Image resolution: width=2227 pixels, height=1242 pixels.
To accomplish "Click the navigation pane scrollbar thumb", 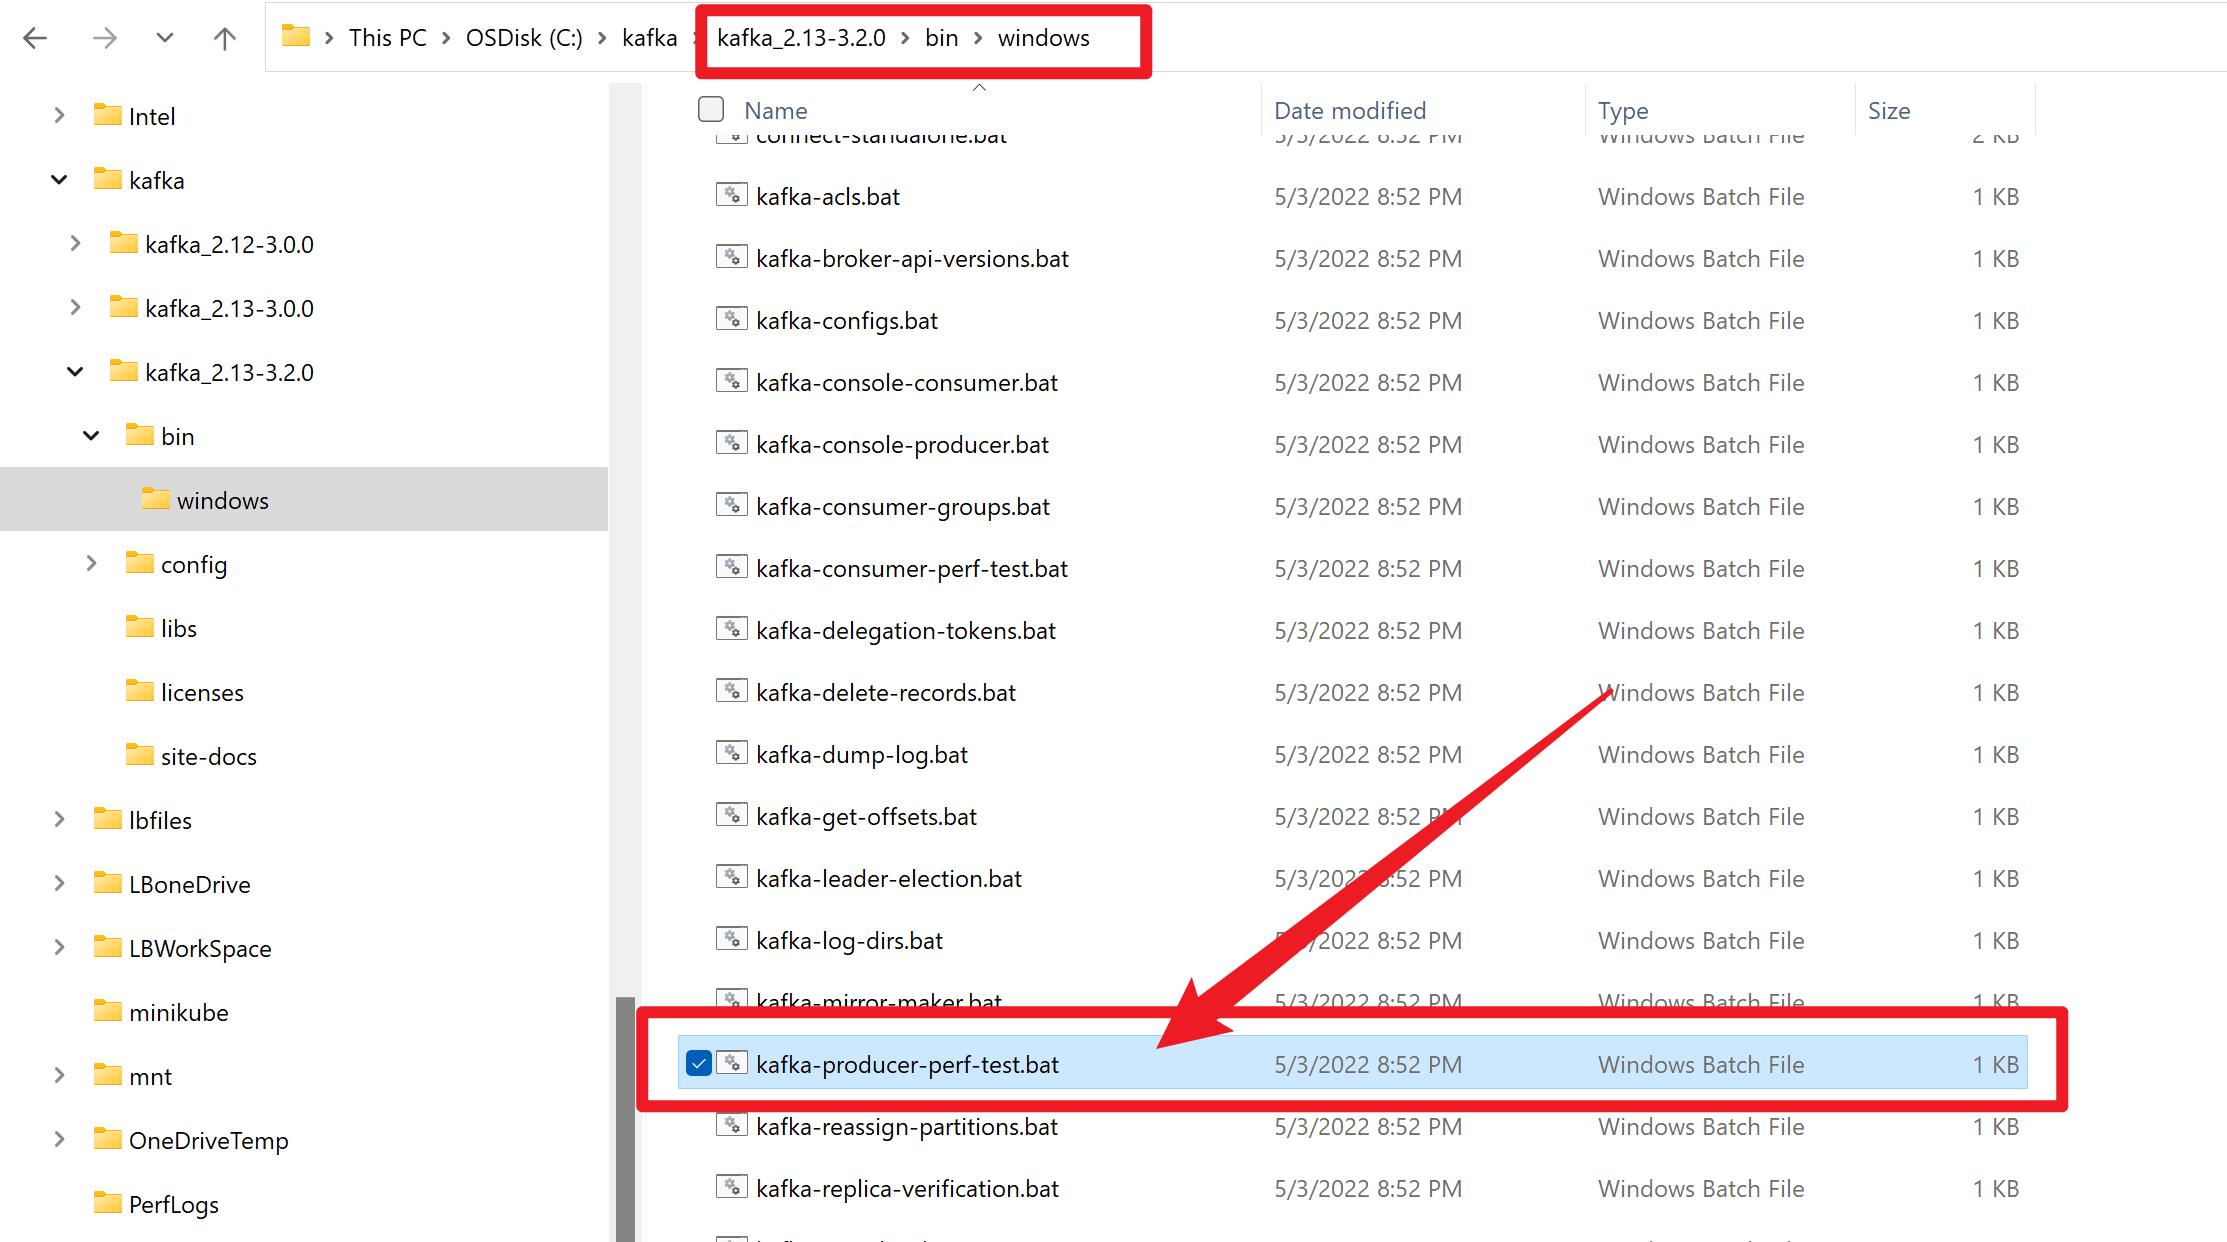I will (625, 1118).
